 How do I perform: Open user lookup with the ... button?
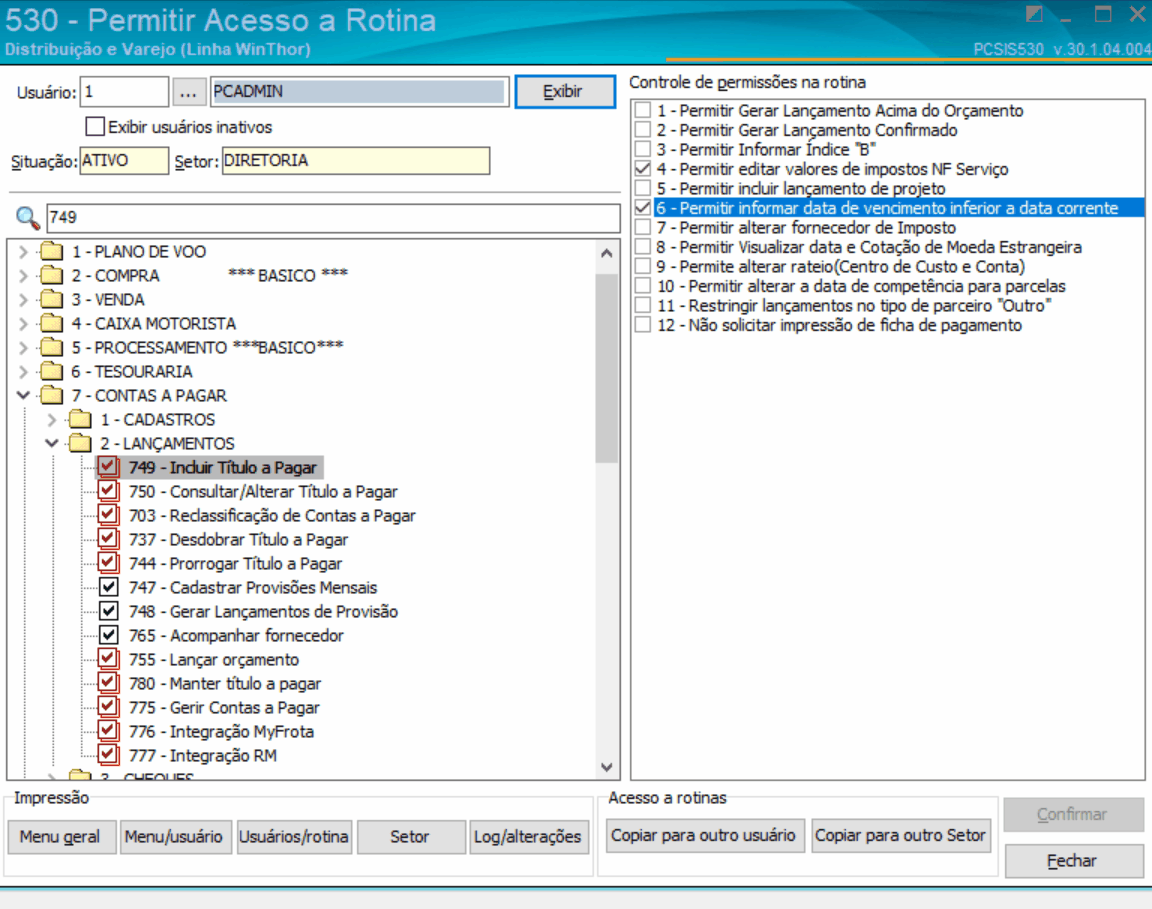pyautogui.click(x=188, y=93)
